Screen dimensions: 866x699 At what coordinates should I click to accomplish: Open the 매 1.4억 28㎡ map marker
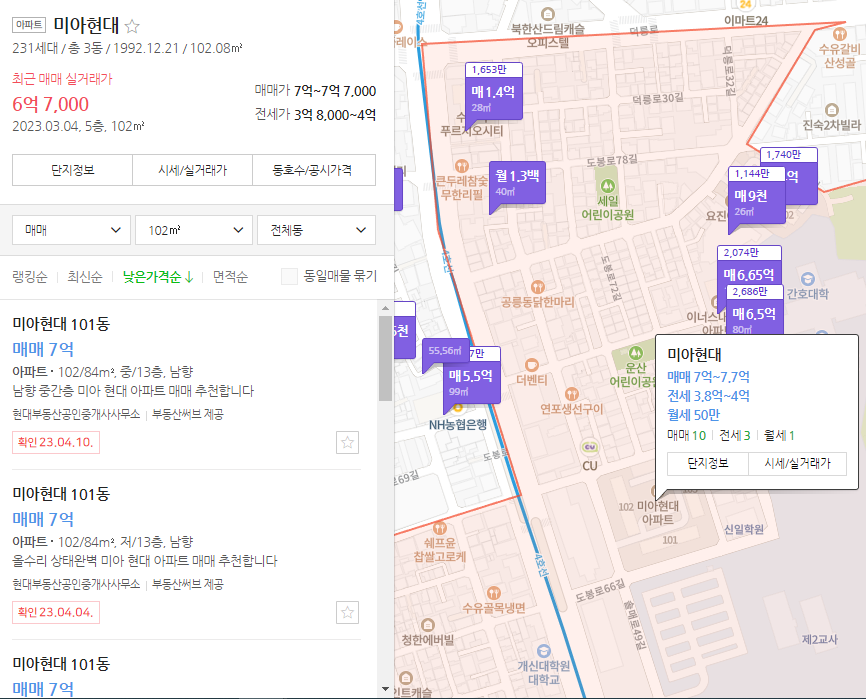coord(494,91)
